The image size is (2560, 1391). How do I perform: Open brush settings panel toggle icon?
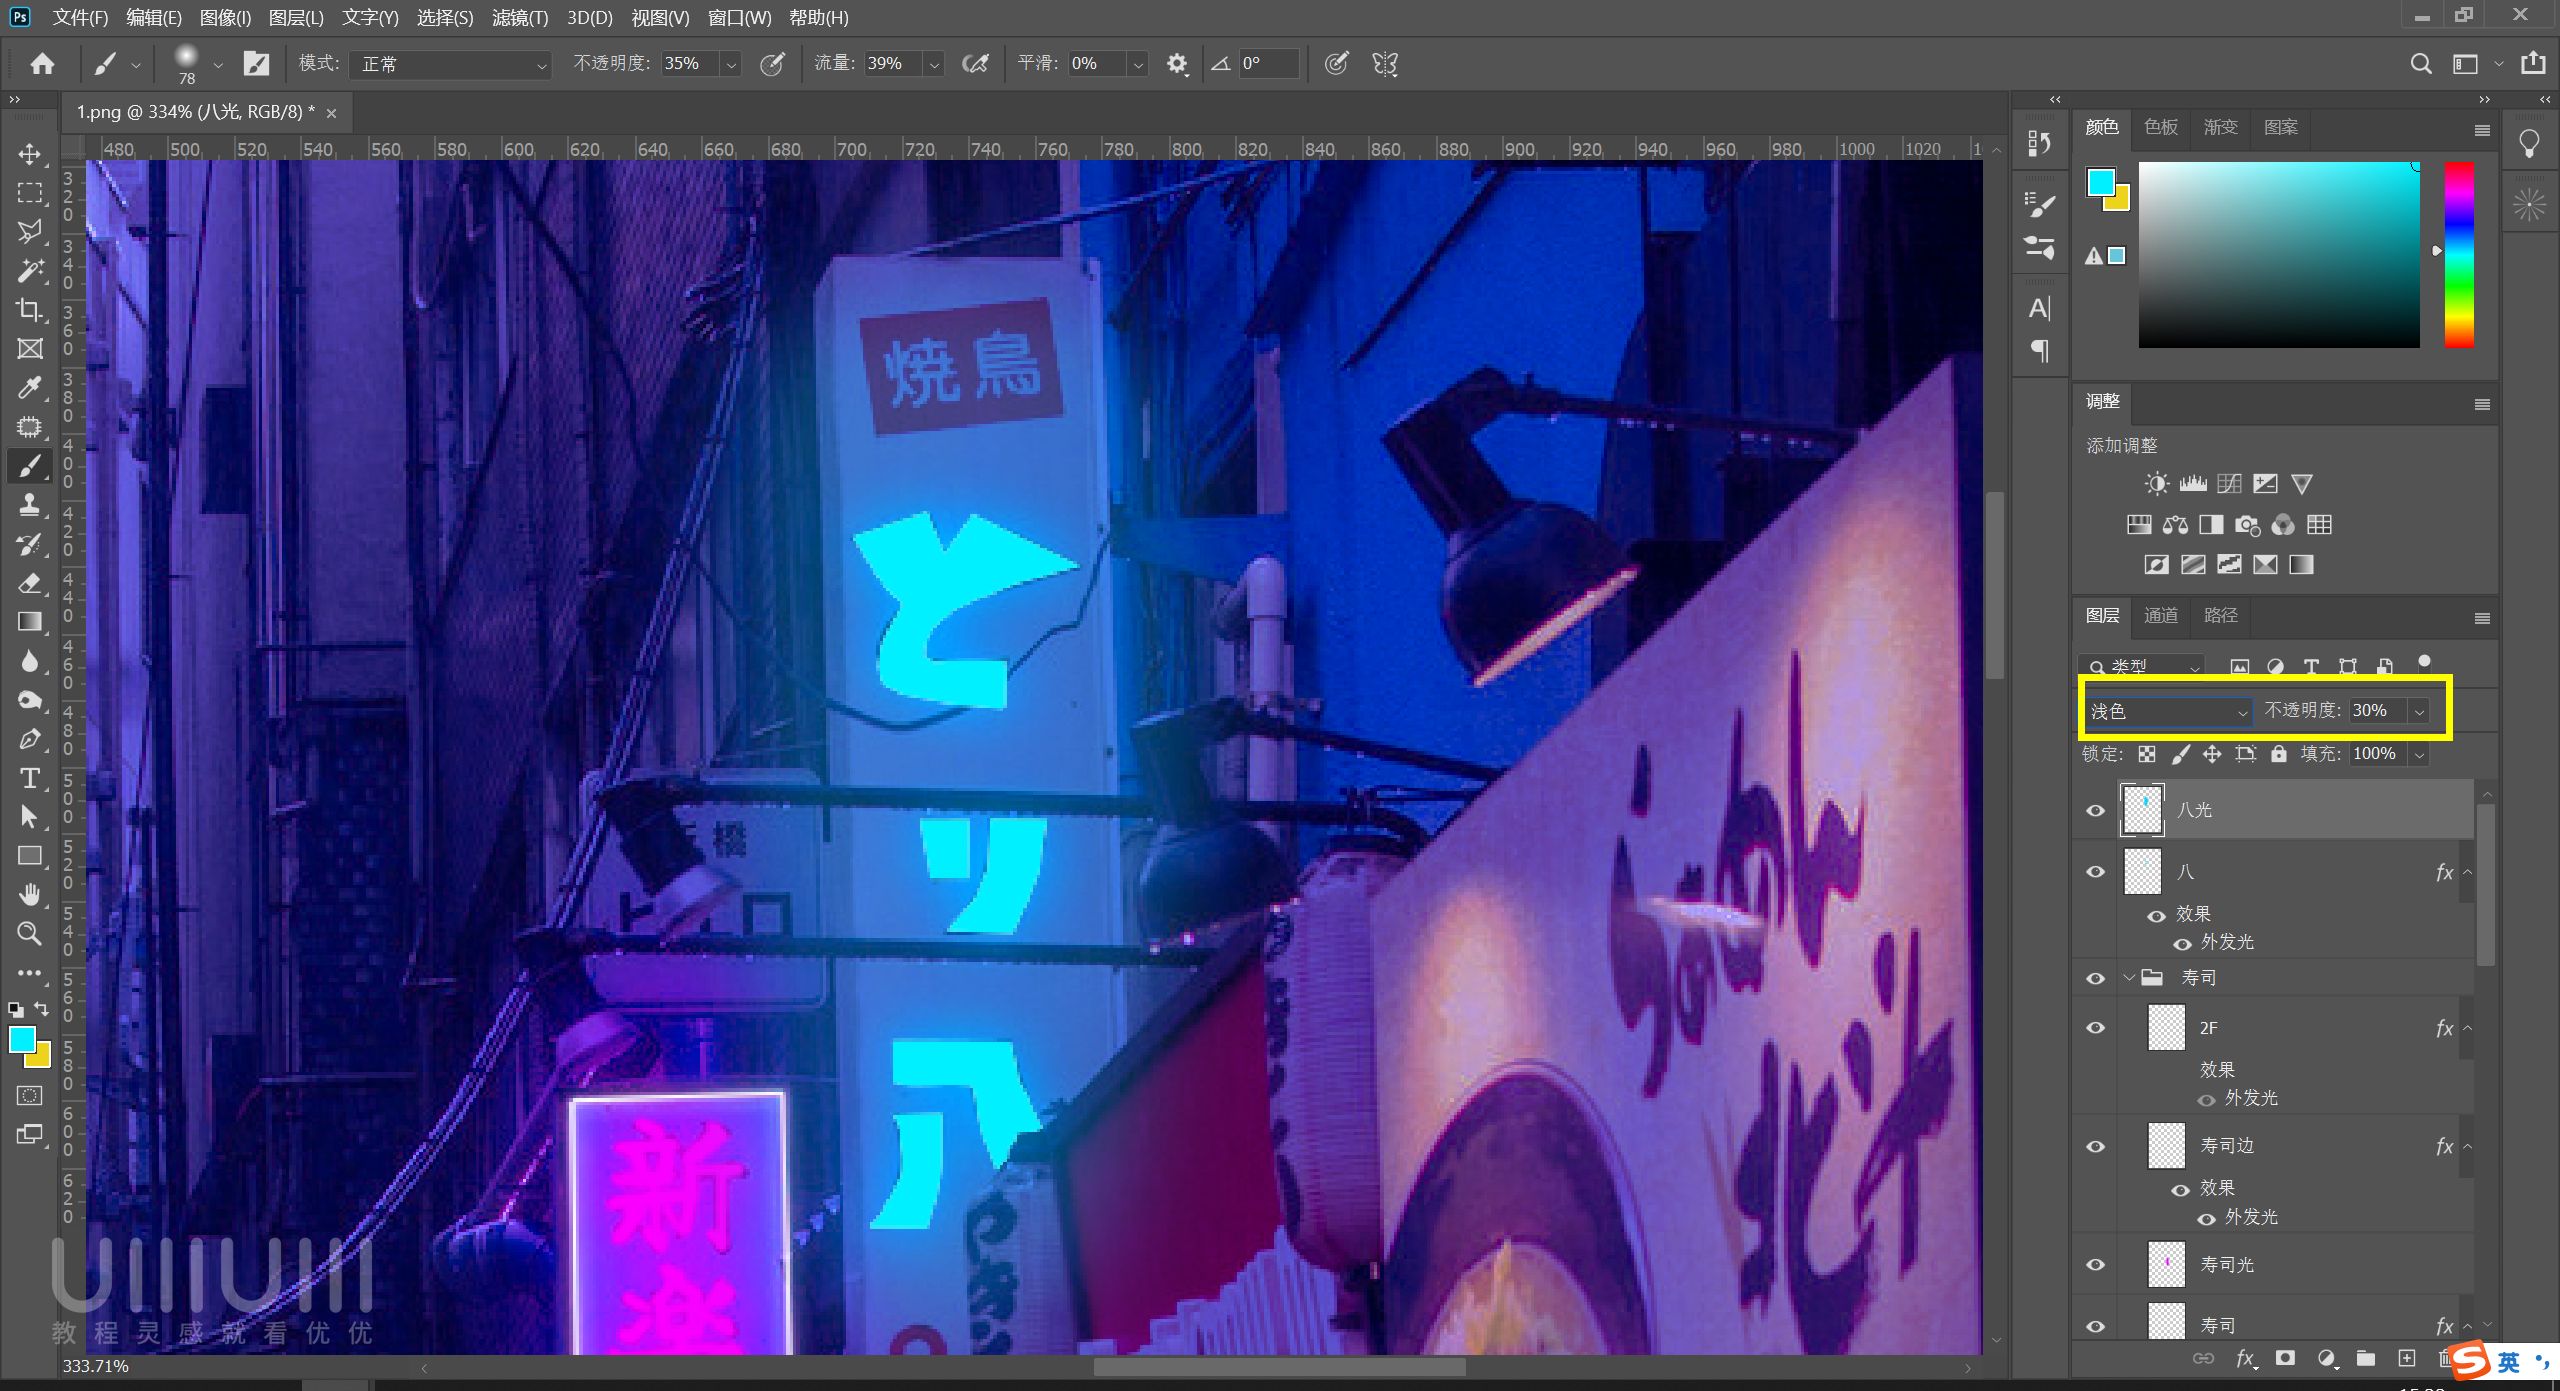256,64
